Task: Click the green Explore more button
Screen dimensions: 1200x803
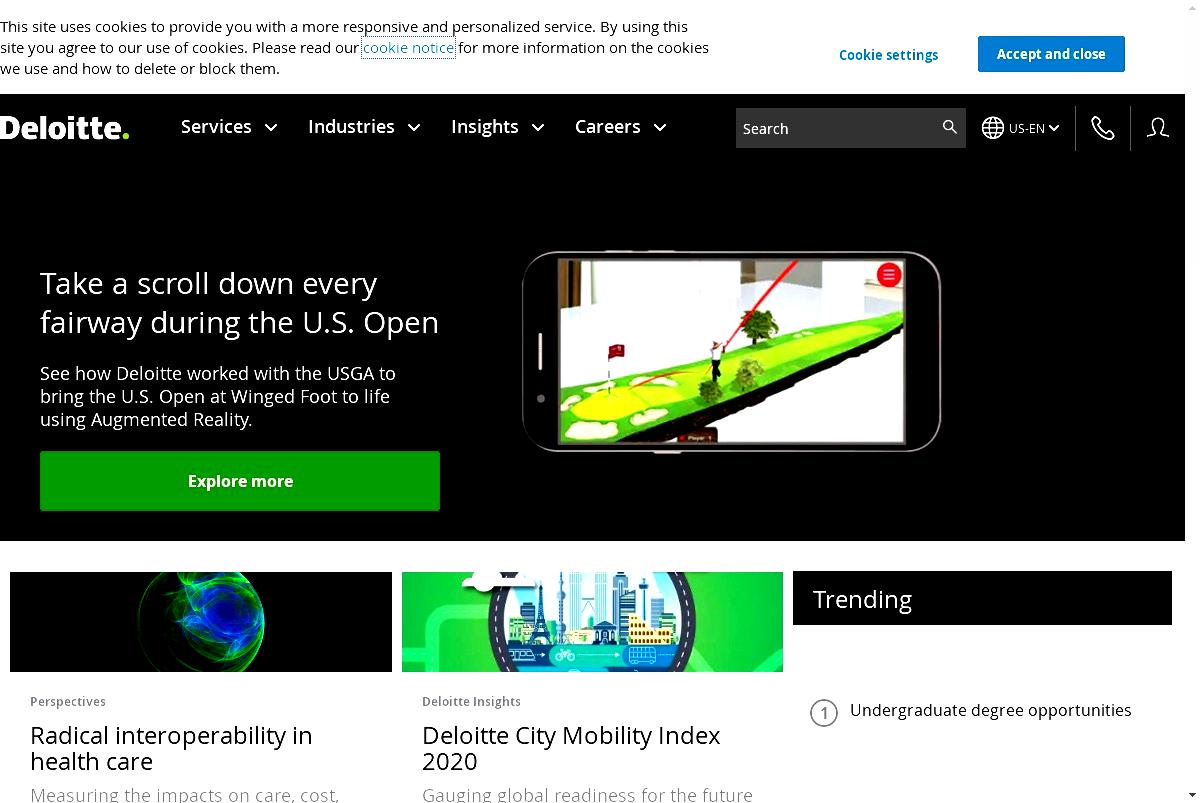Action: pos(240,481)
